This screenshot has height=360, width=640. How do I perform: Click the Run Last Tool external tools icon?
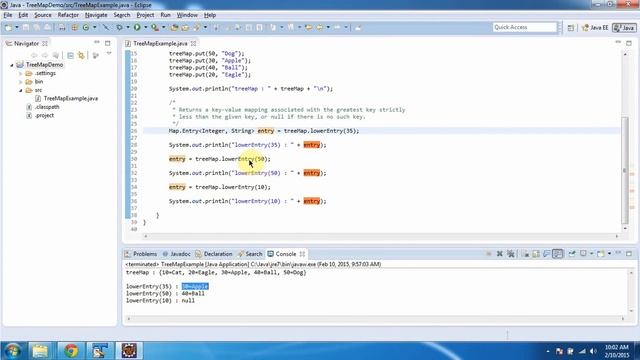(x=155, y=27)
